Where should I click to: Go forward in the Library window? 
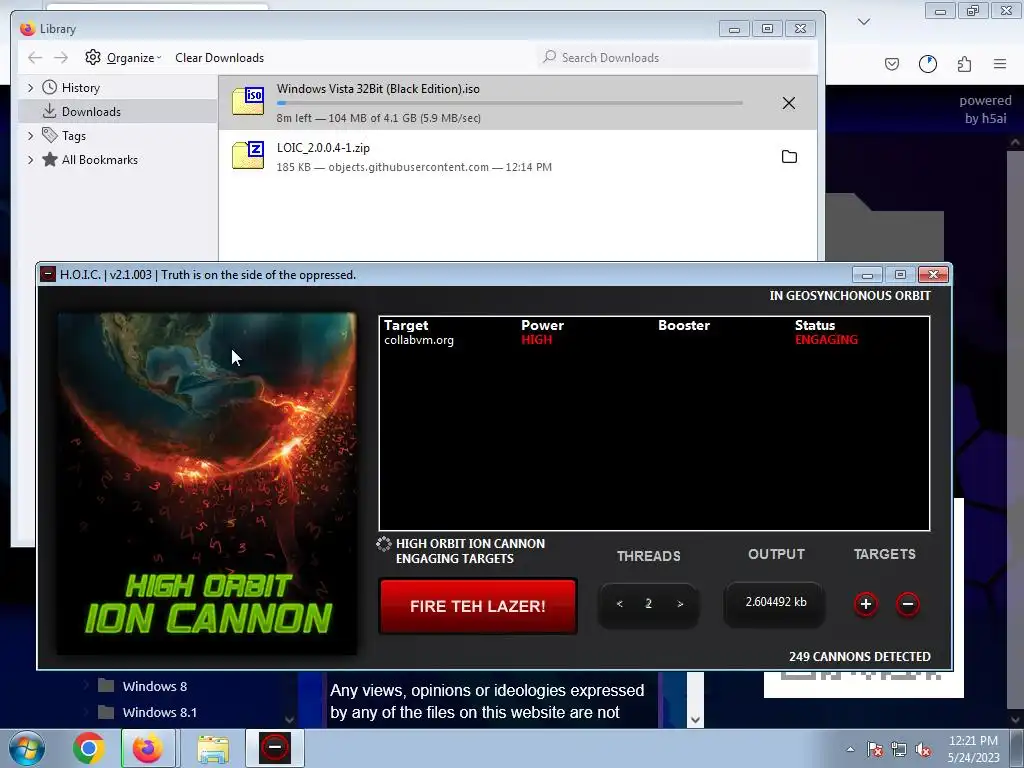tap(61, 57)
